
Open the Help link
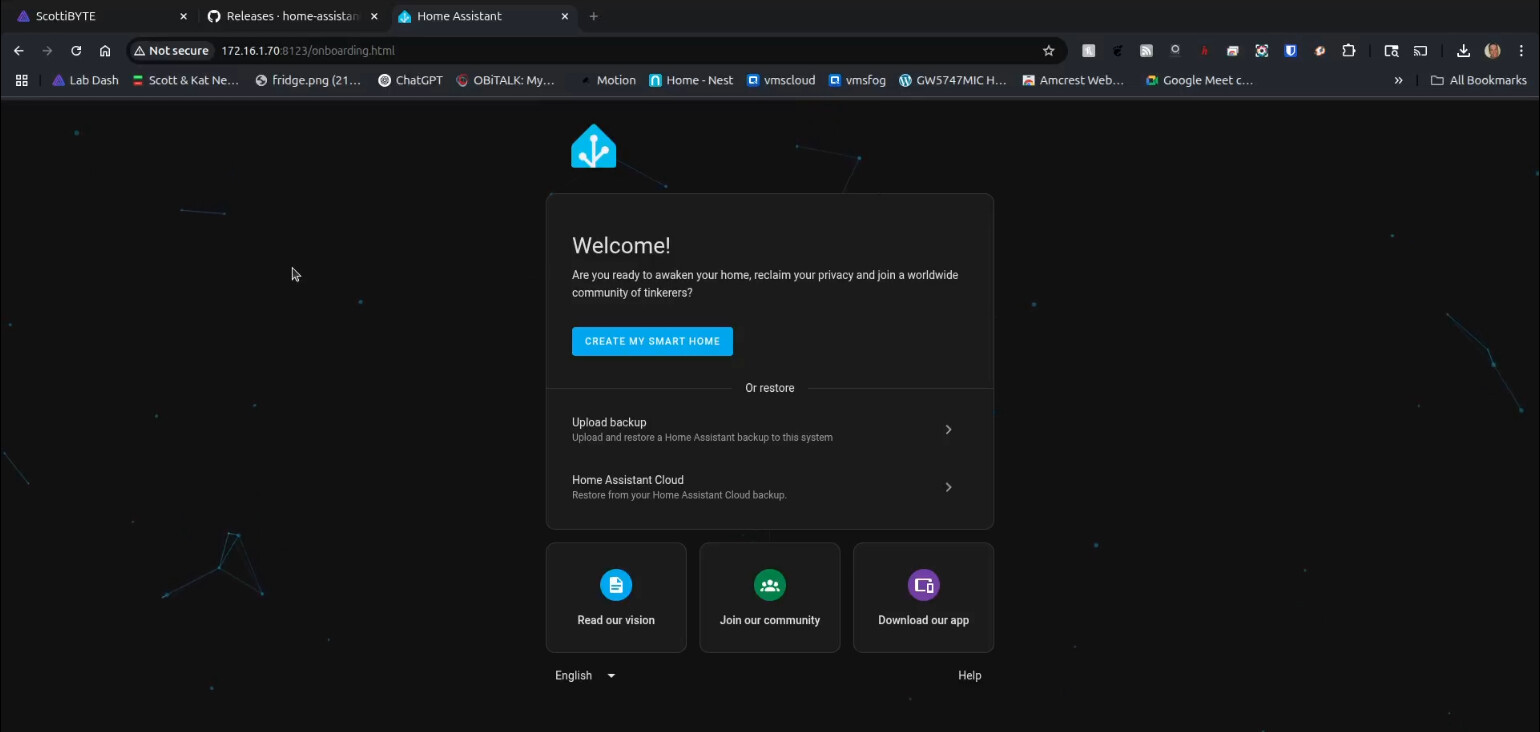pos(969,675)
